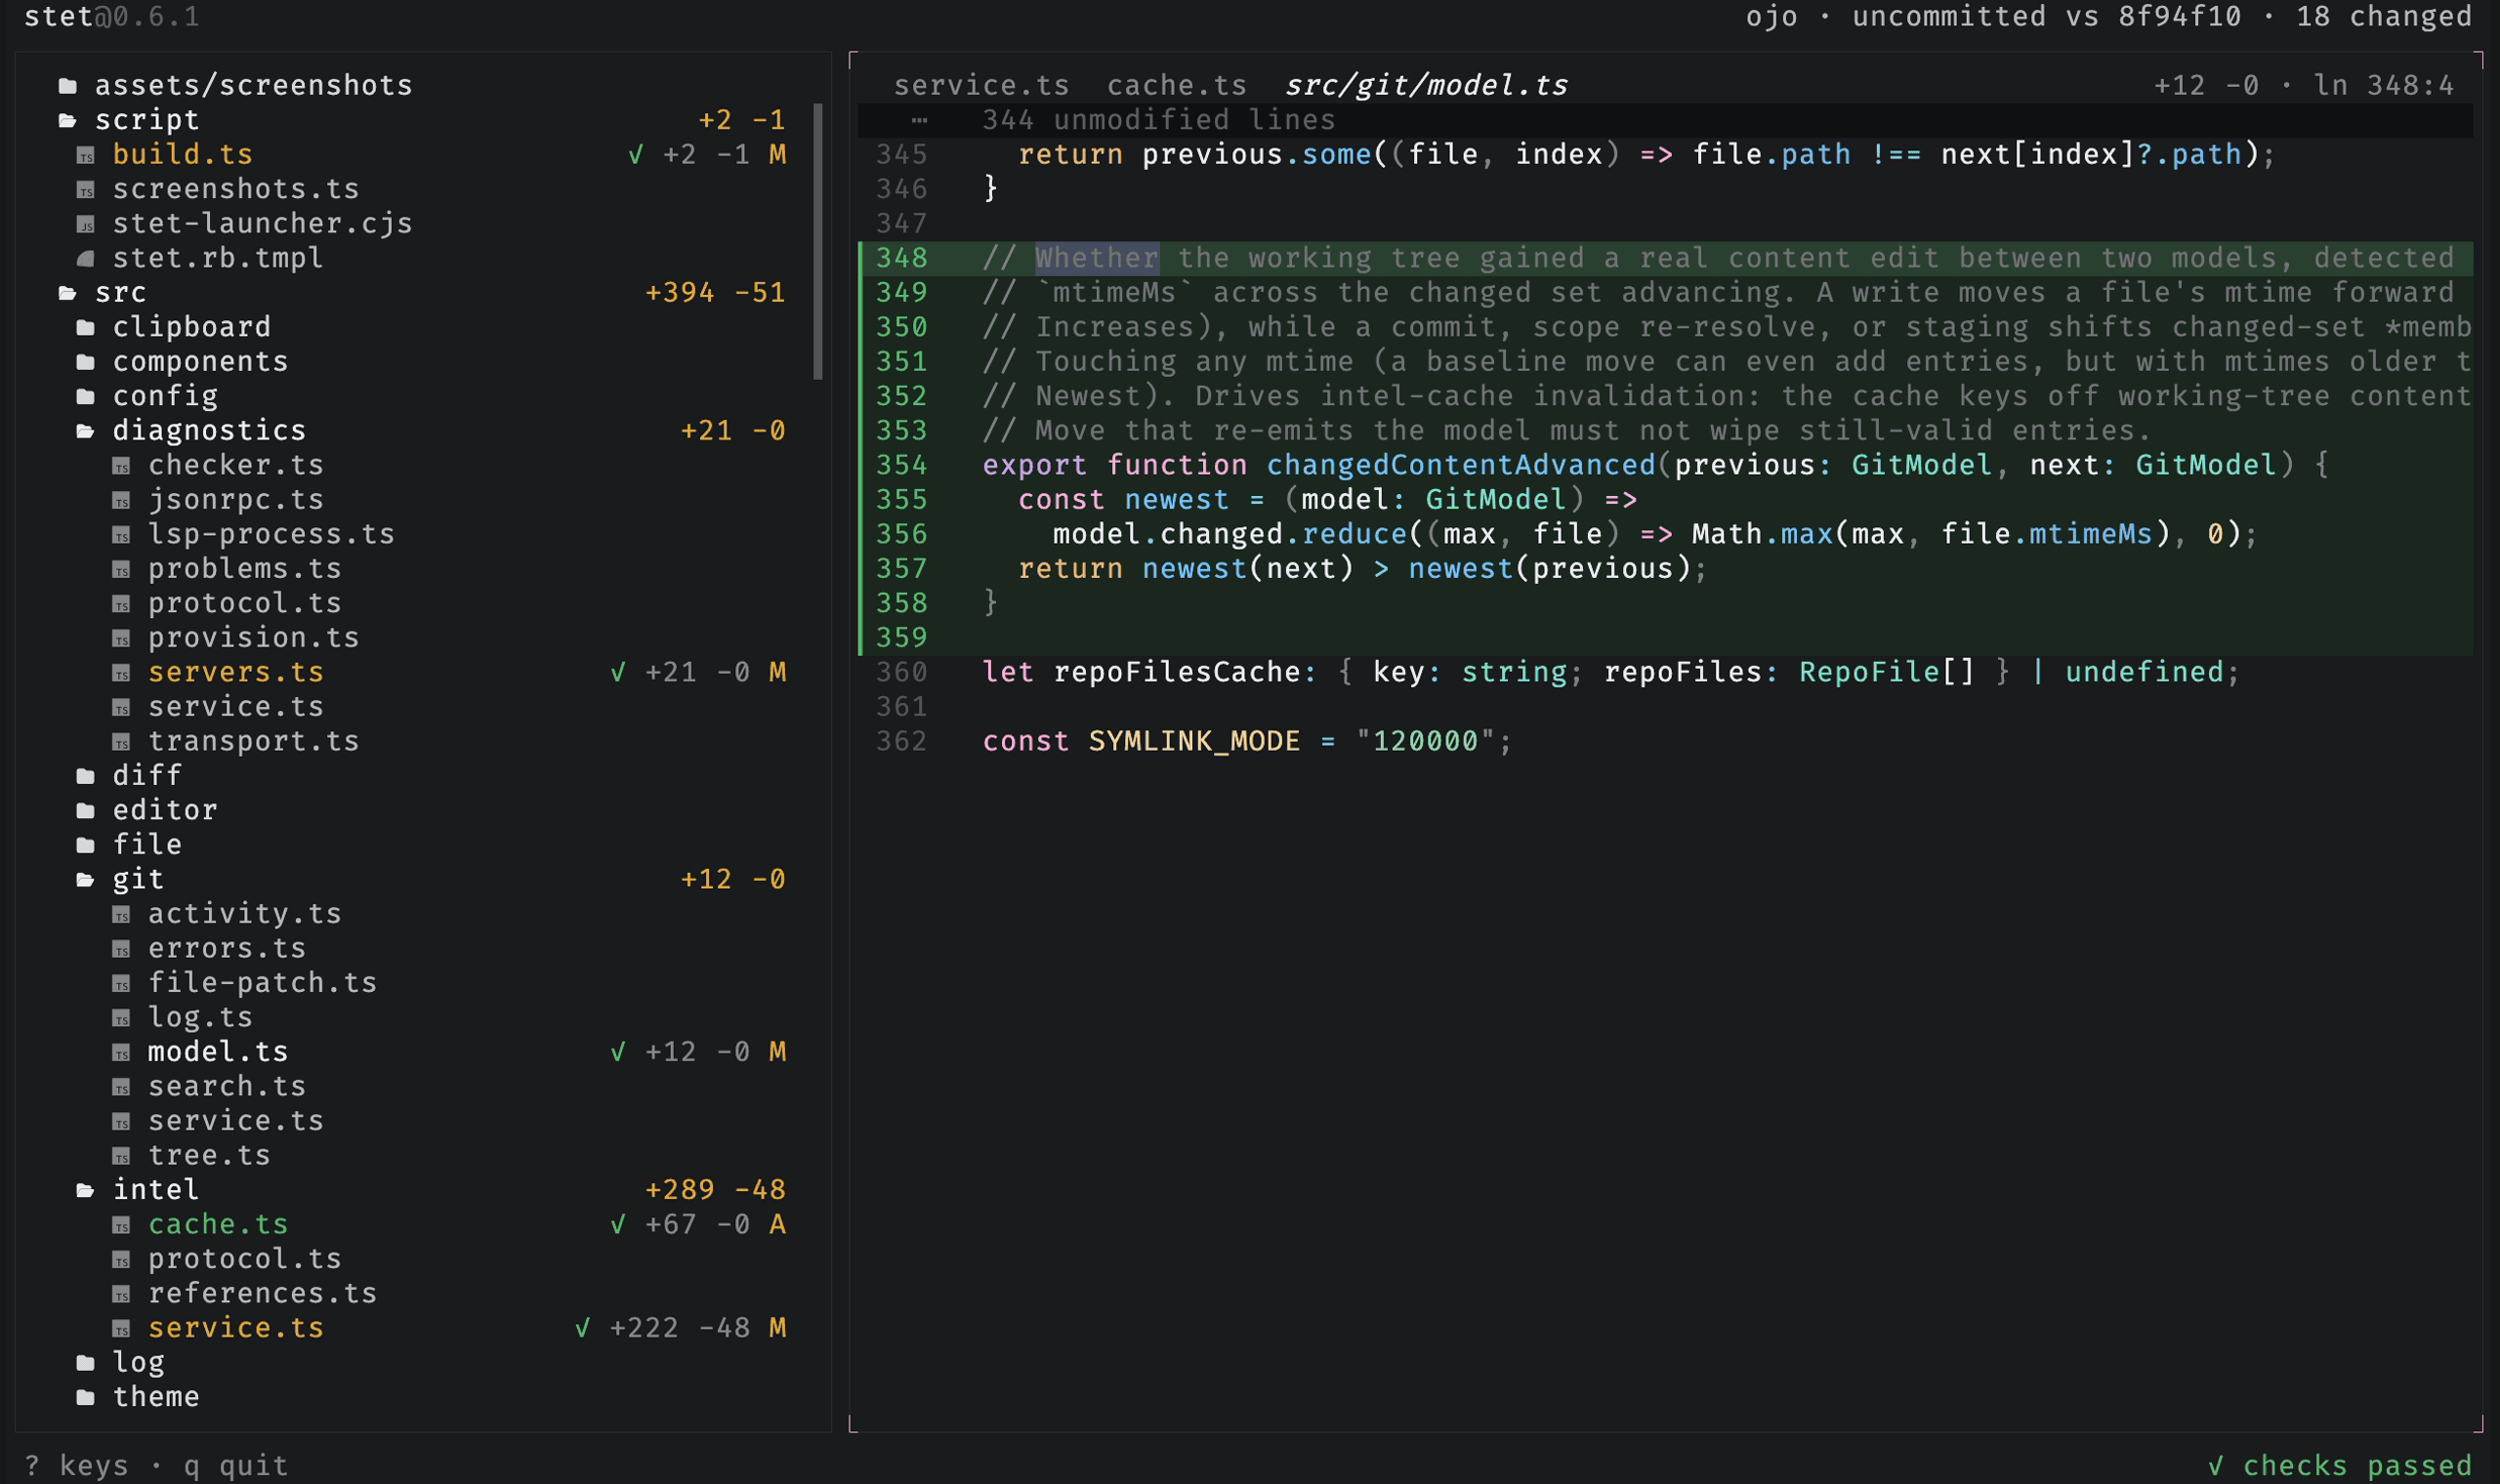Click the '+394 -51' stat beside src
This screenshot has width=2500, height=1484.
click(x=715, y=294)
